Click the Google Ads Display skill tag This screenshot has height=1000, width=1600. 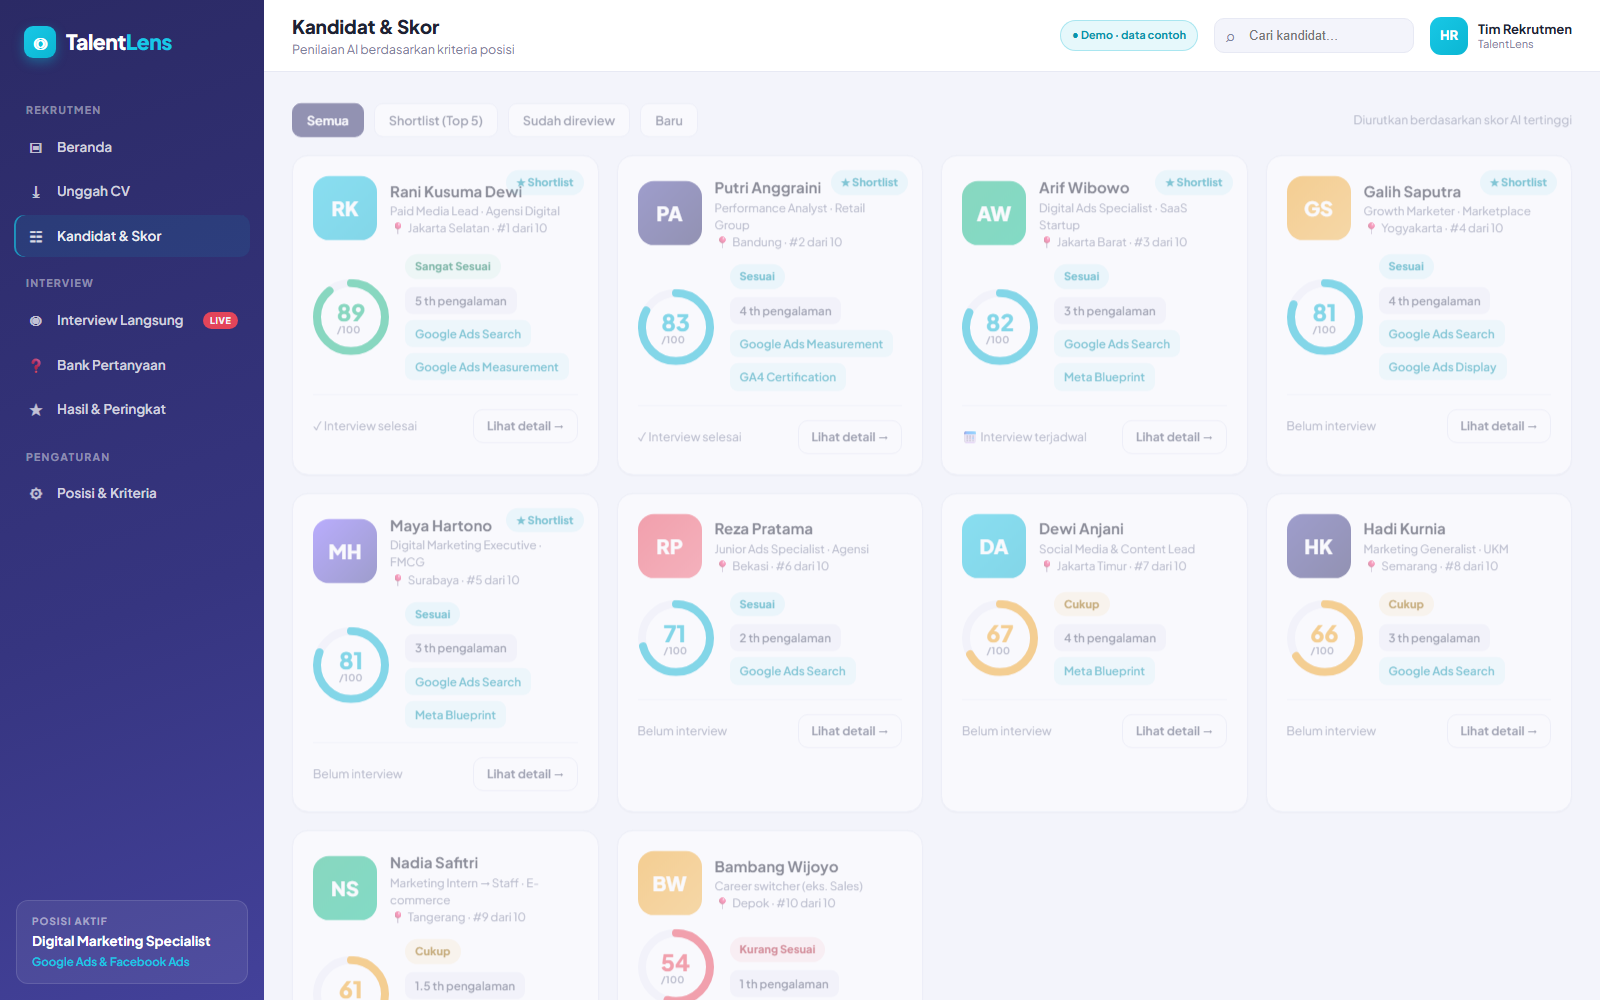point(1442,367)
